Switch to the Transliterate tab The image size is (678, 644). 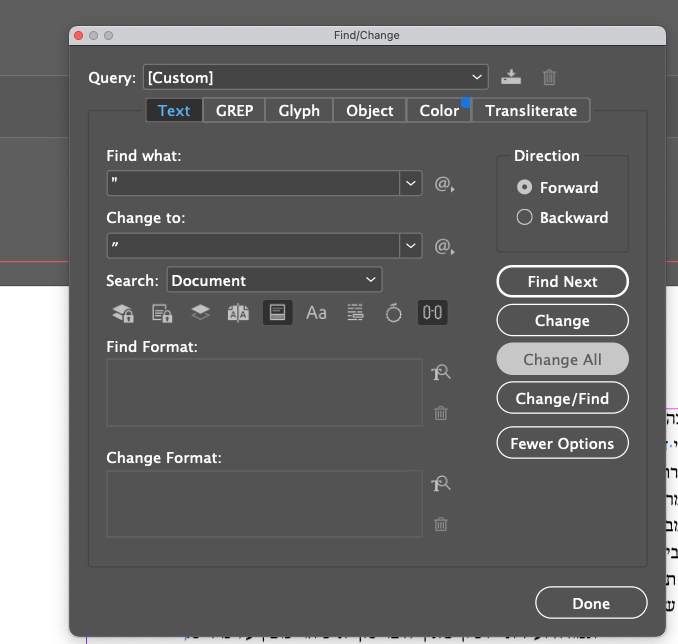tap(531, 111)
